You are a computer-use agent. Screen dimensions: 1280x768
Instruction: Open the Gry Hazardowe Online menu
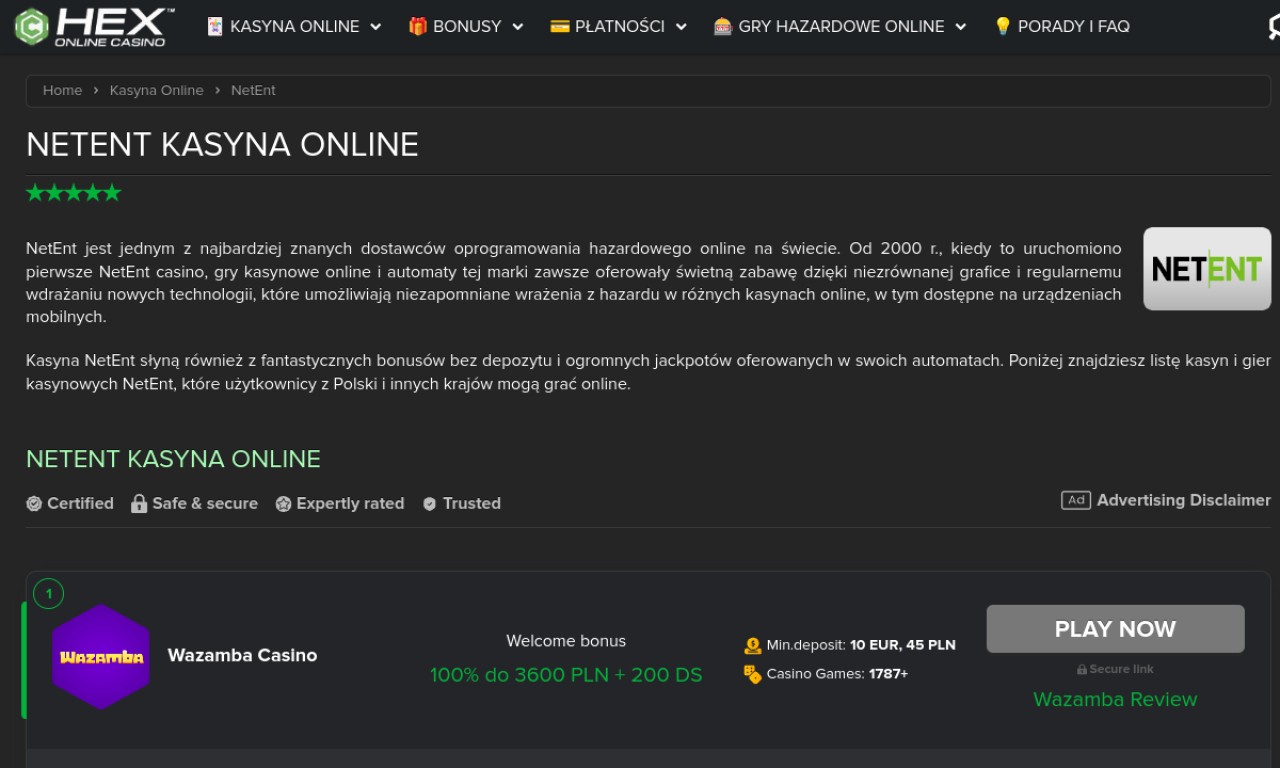(x=840, y=27)
